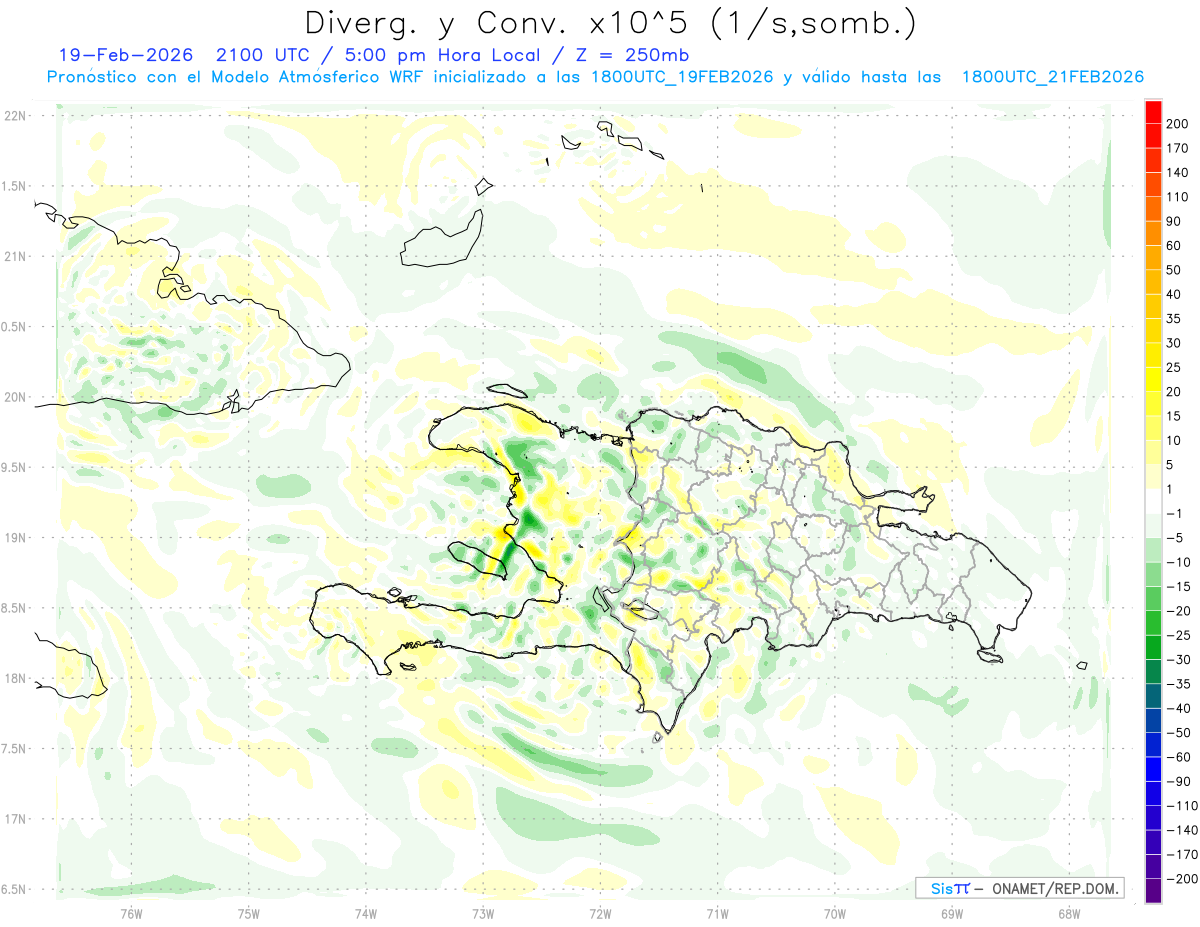Click the '8.5N' latitude label
The image size is (1200, 927).
click(x=14, y=609)
